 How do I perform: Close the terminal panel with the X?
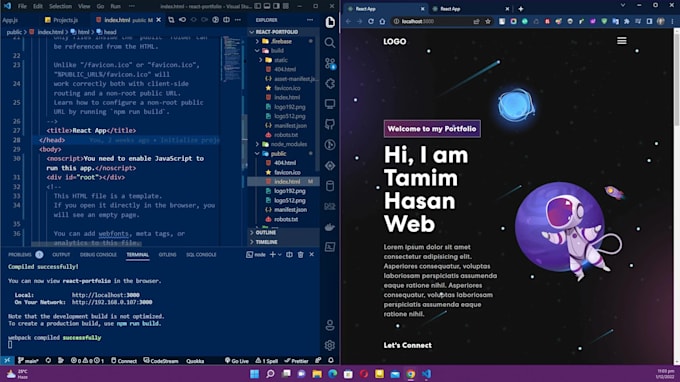click(312, 255)
